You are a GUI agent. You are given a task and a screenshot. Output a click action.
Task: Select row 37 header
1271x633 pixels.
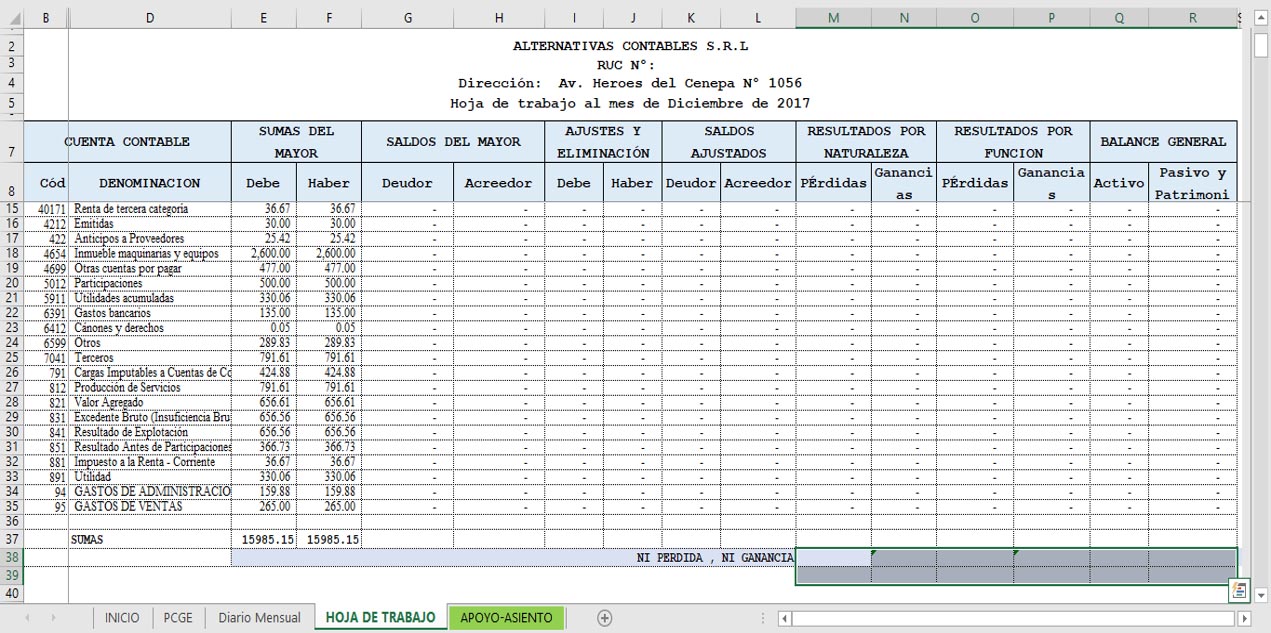11,539
